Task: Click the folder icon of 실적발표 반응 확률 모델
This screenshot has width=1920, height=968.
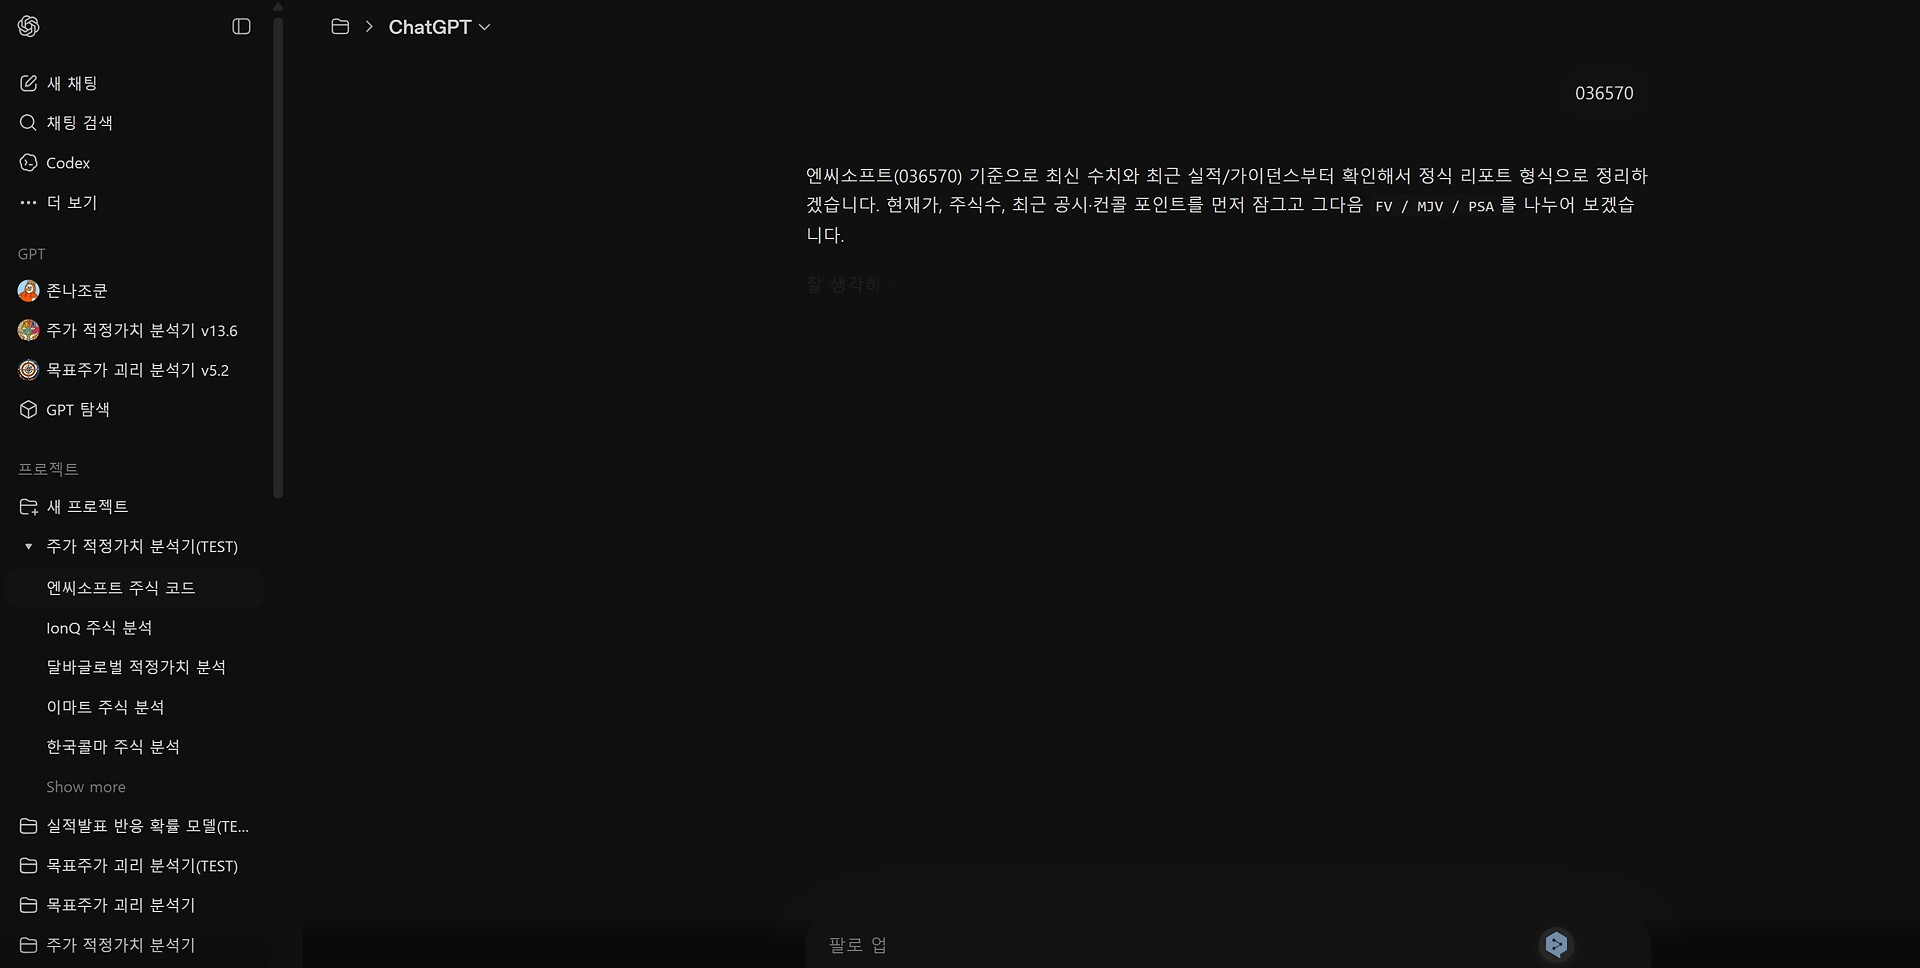Action: pyautogui.click(x=28, y=826)
